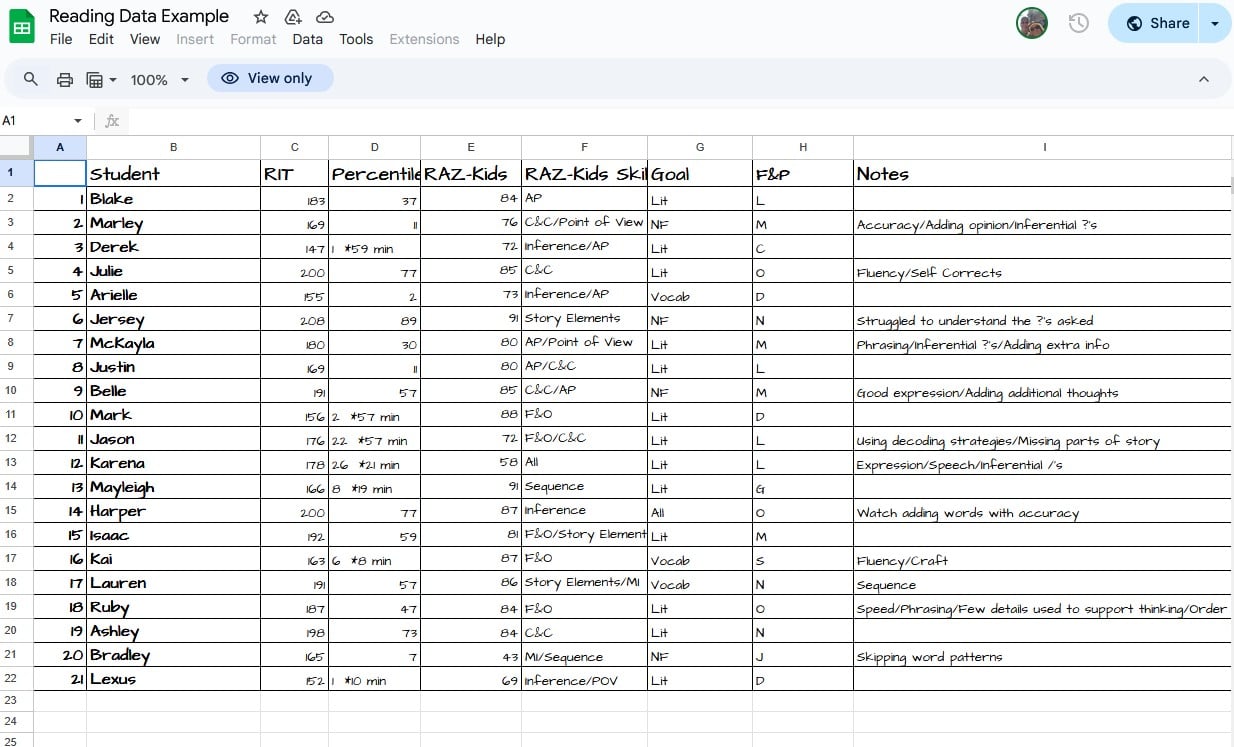Open the File menu
Image resolution: width=1234 pixels, height=747 pixels.
click(x=61, y=39)
